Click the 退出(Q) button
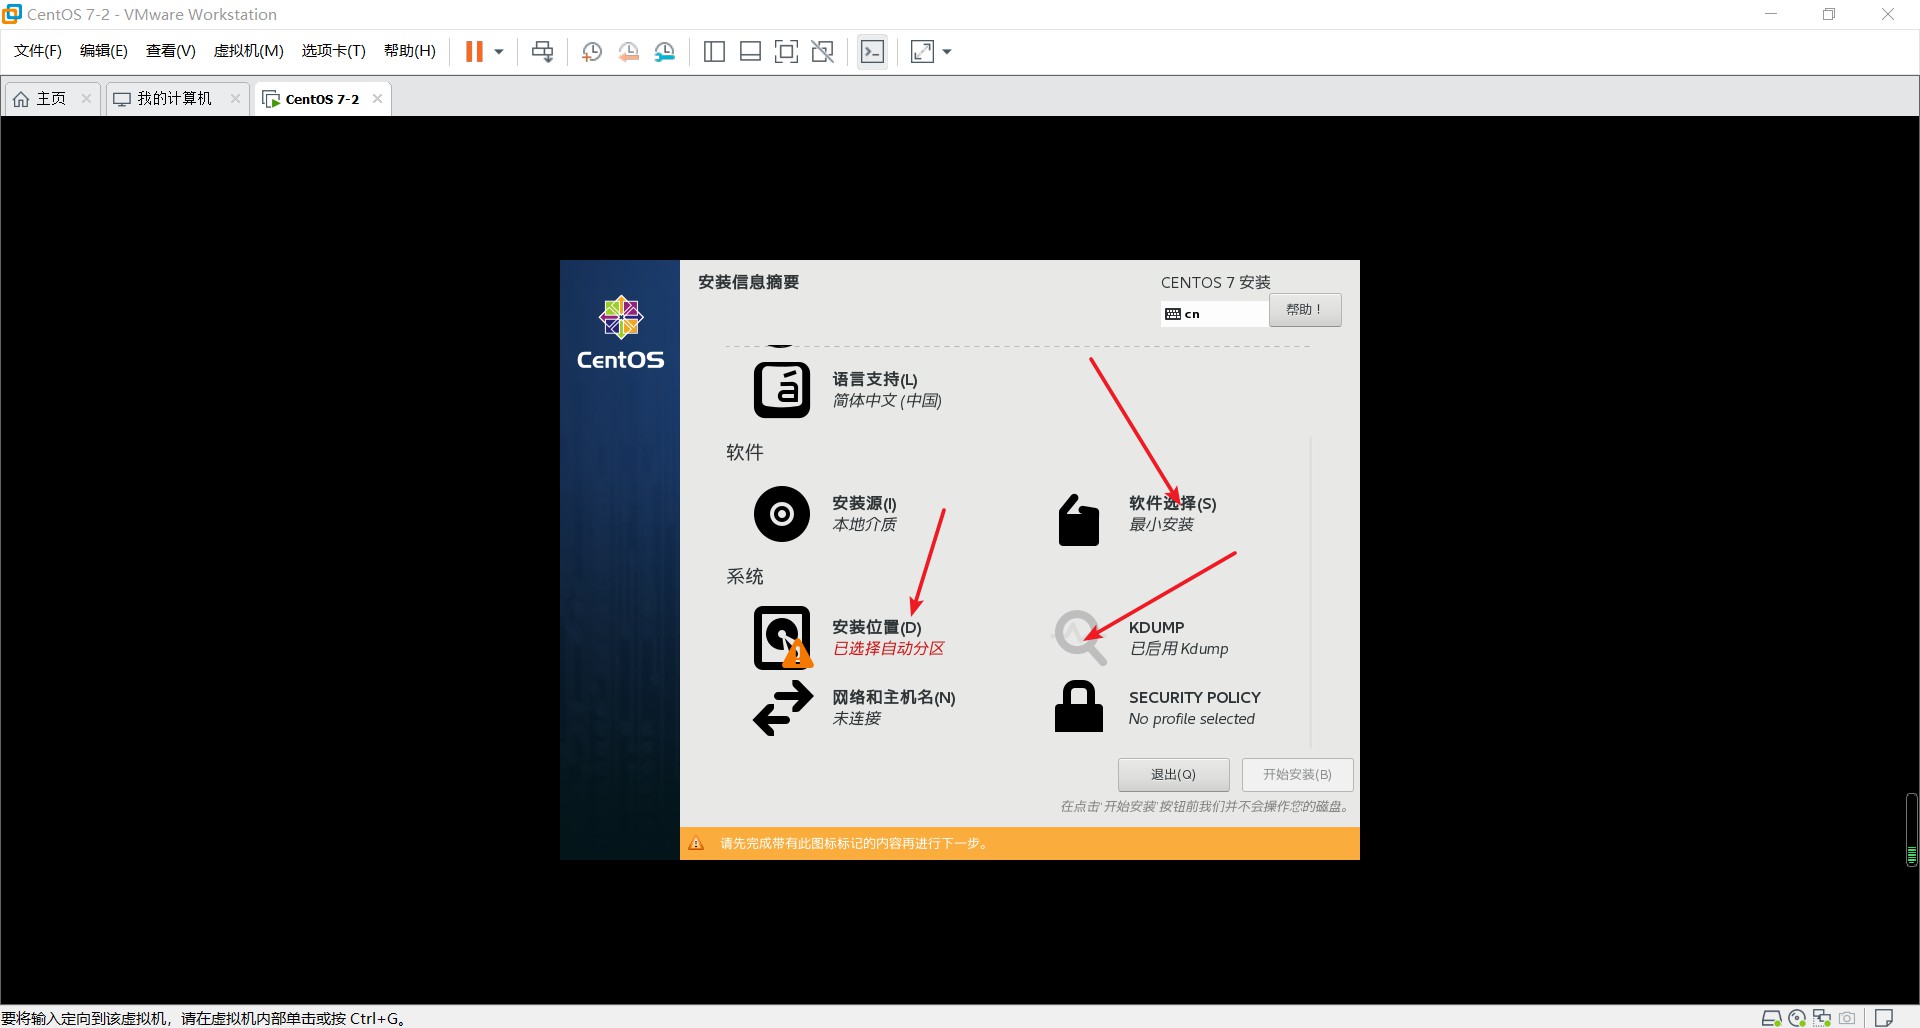Screen dimensions: 1920x1028 (x=1174, y=775)
